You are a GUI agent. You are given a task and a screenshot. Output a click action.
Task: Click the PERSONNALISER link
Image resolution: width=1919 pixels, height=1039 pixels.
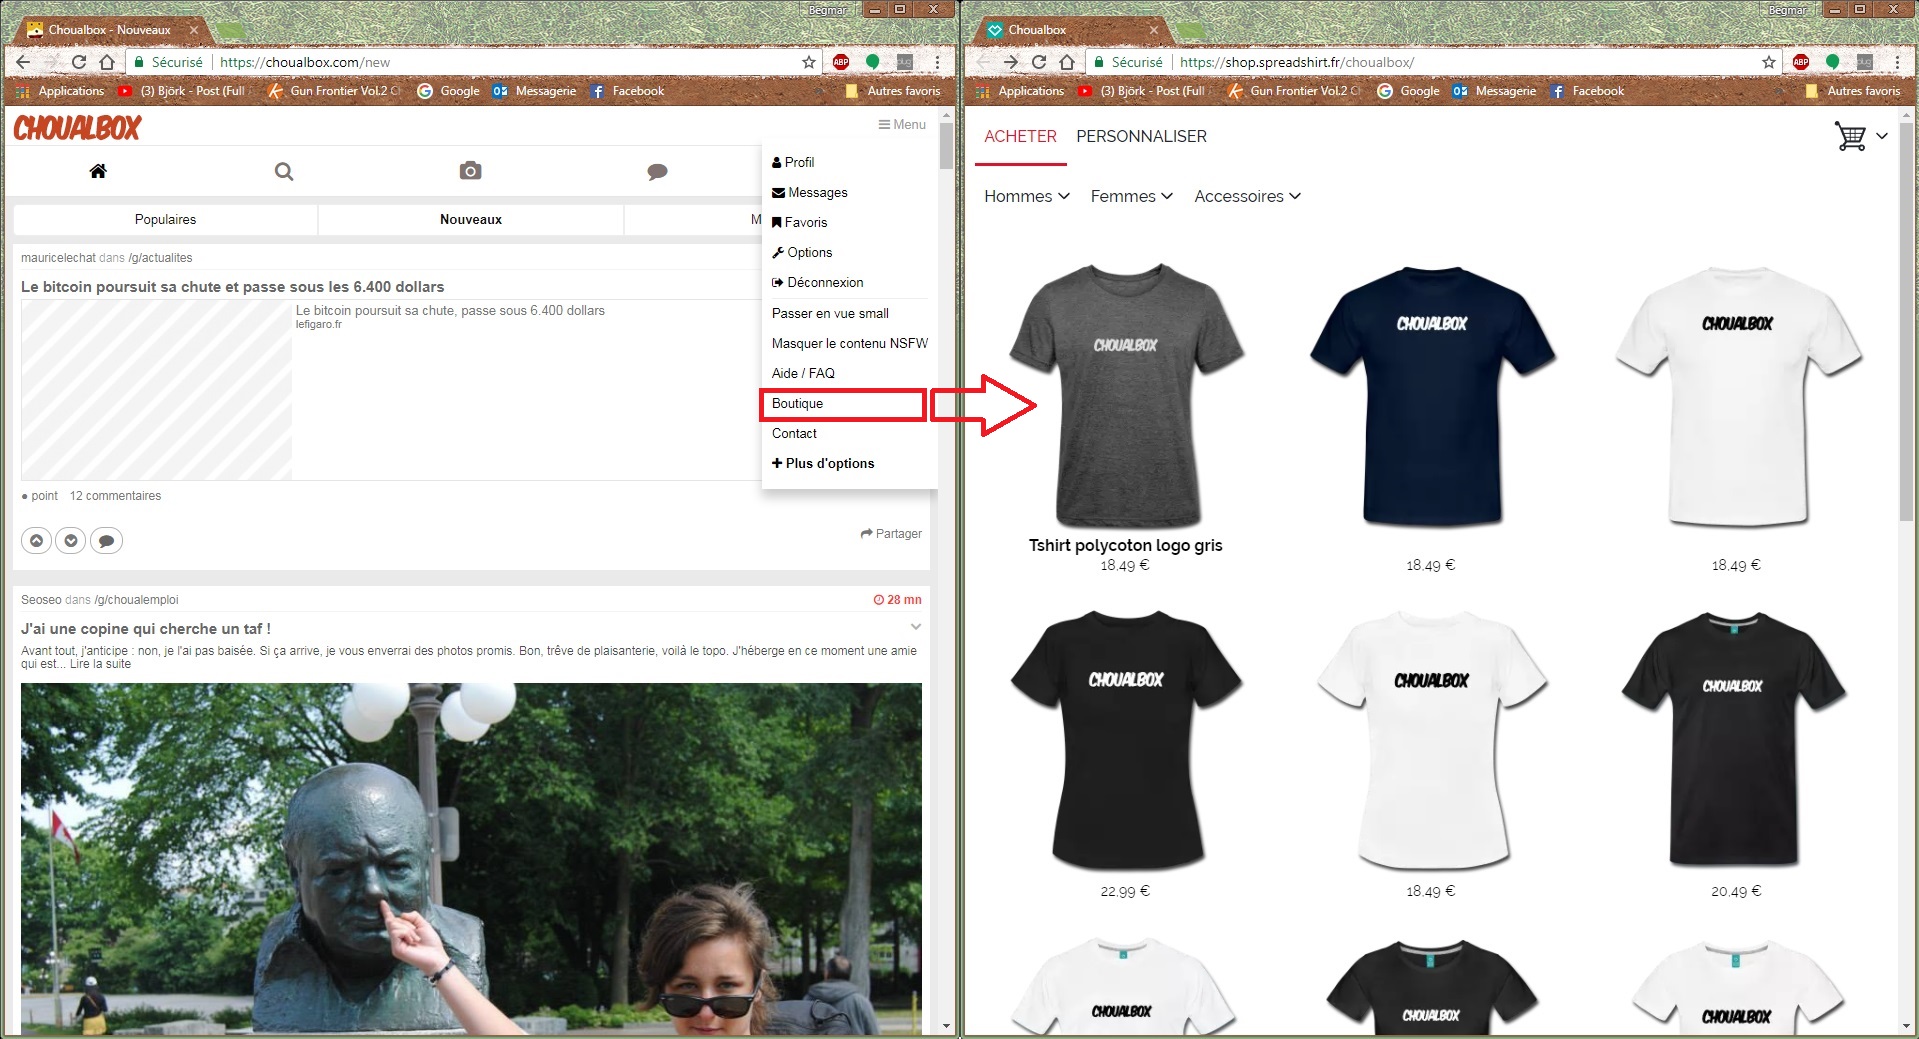coord(1141,136)
